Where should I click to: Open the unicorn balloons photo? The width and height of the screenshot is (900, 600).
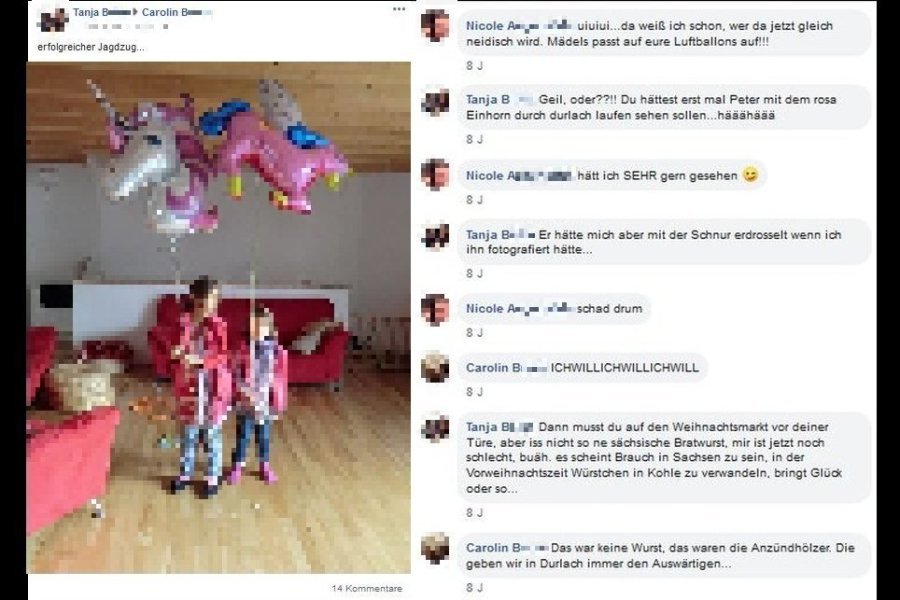click(x=219, y=318)
